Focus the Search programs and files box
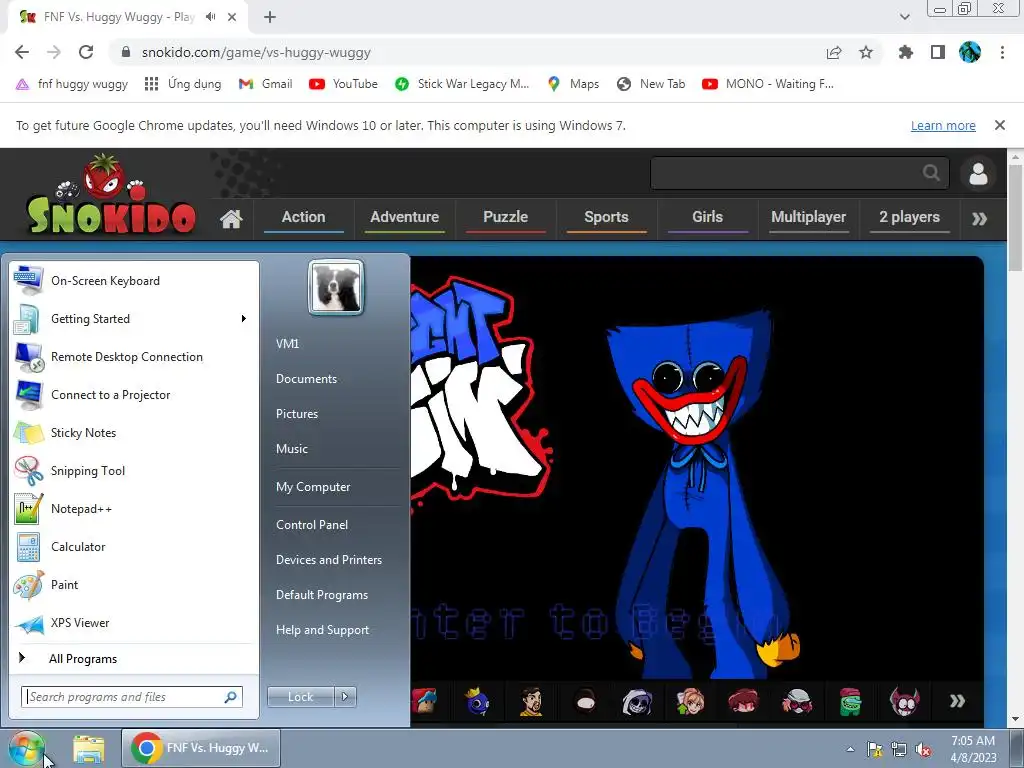Viewport: 1024px width, 768px height. pyautogui.click(x=132, y=697)
